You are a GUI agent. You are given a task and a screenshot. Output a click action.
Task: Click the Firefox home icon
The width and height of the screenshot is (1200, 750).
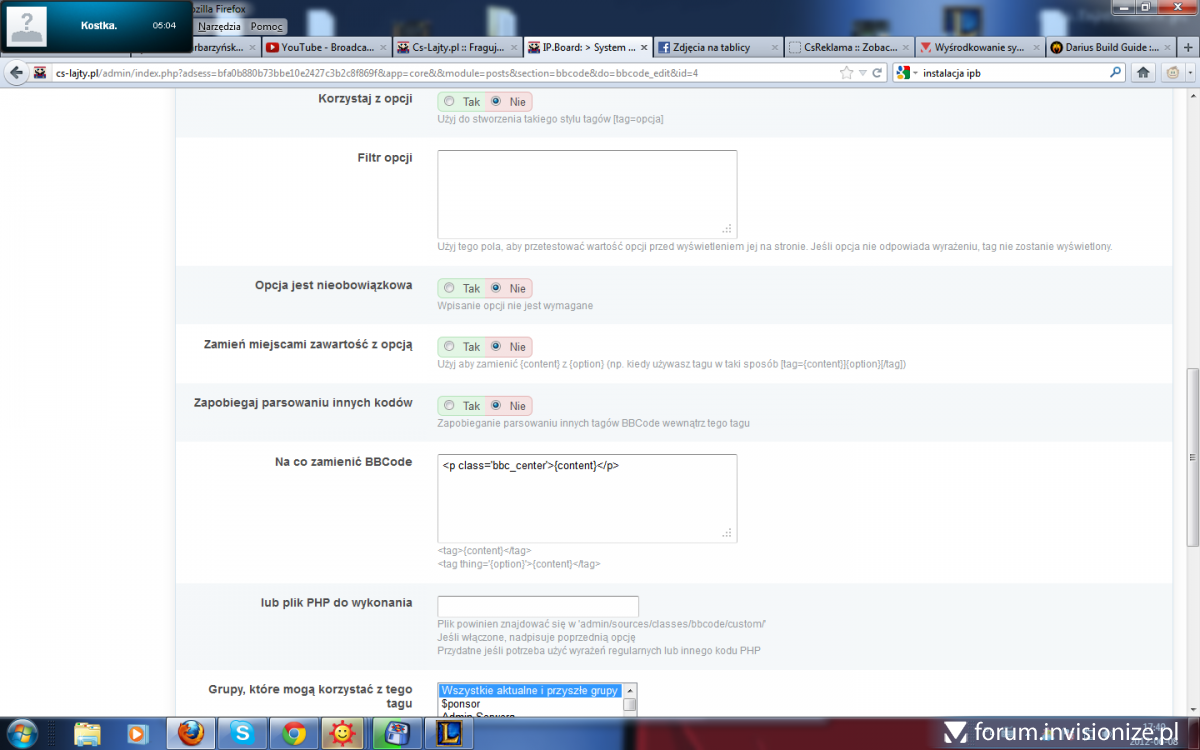tap(1143, 73)
